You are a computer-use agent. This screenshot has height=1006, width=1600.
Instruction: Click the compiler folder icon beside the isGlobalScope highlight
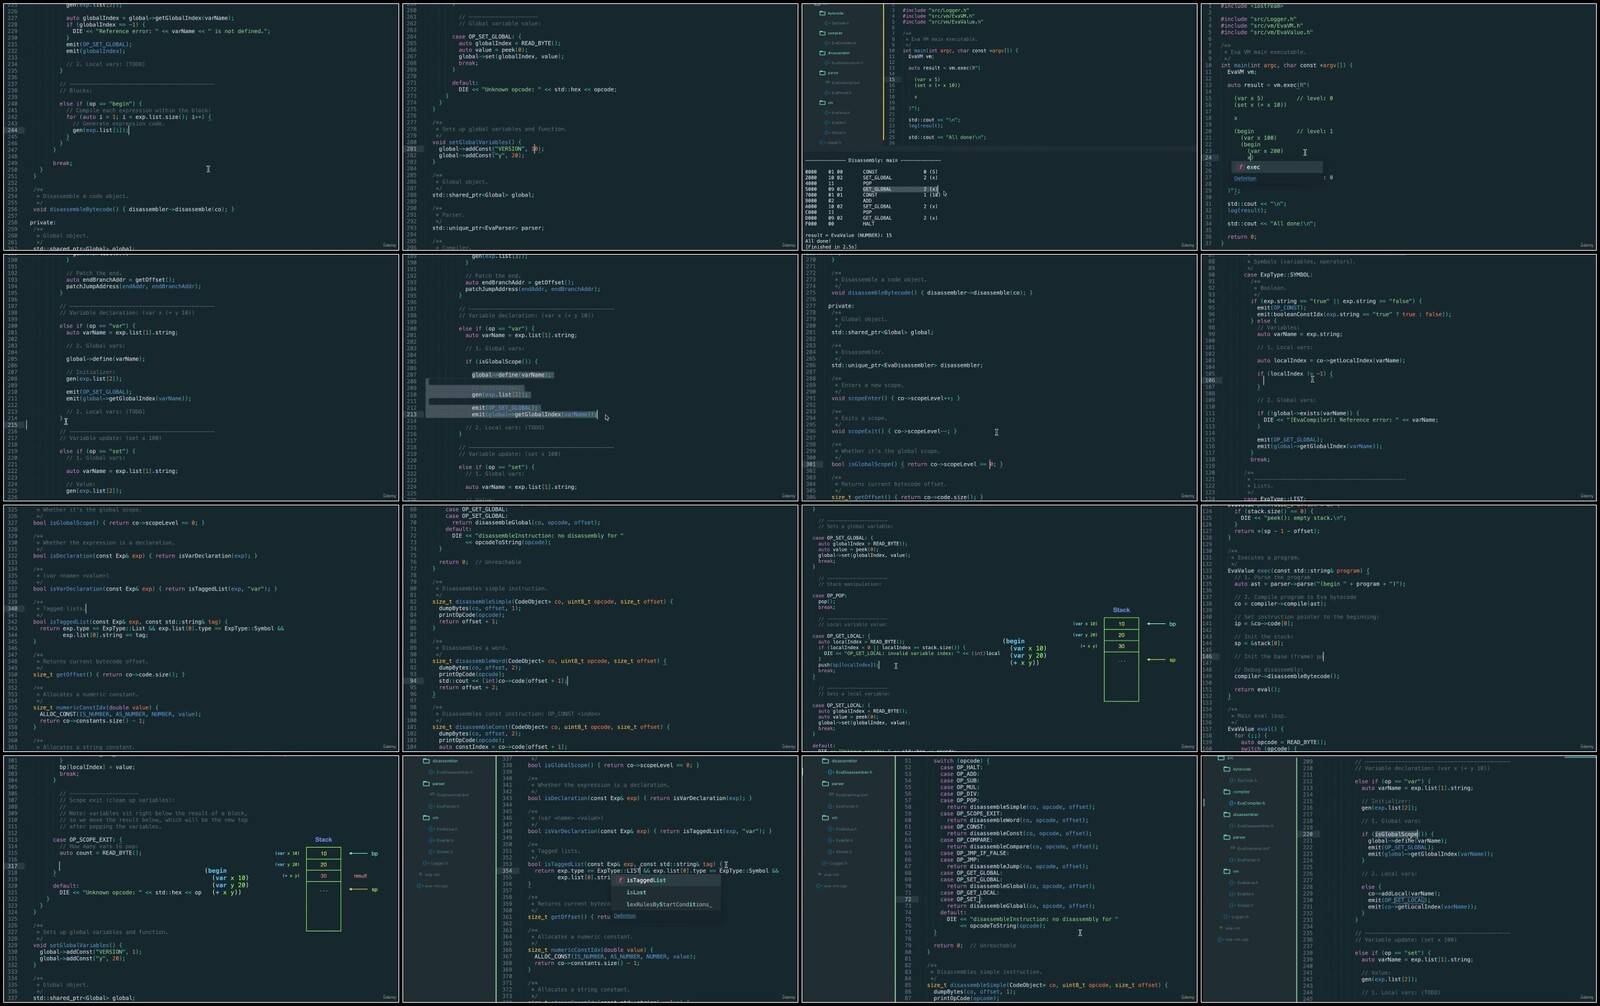point(1228,791)
